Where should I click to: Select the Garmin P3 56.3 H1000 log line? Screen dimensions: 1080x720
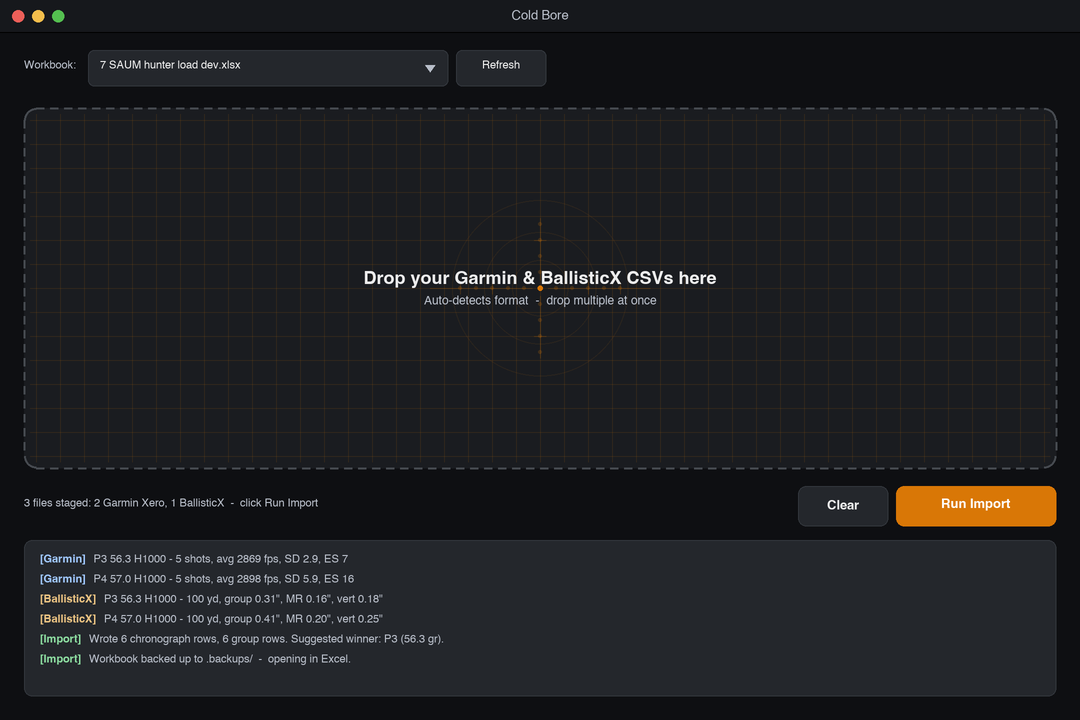point(194,559)
